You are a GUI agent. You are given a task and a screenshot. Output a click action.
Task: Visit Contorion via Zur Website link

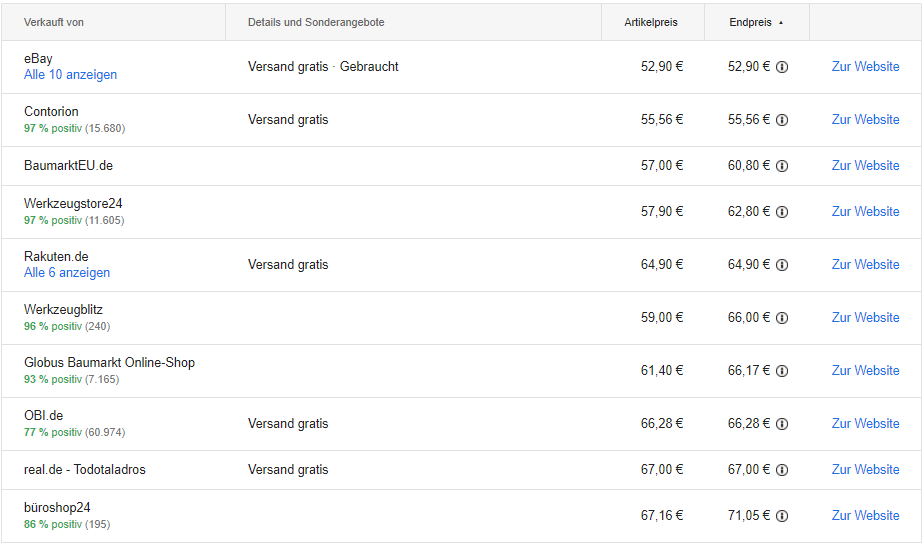tap(865, 120)
